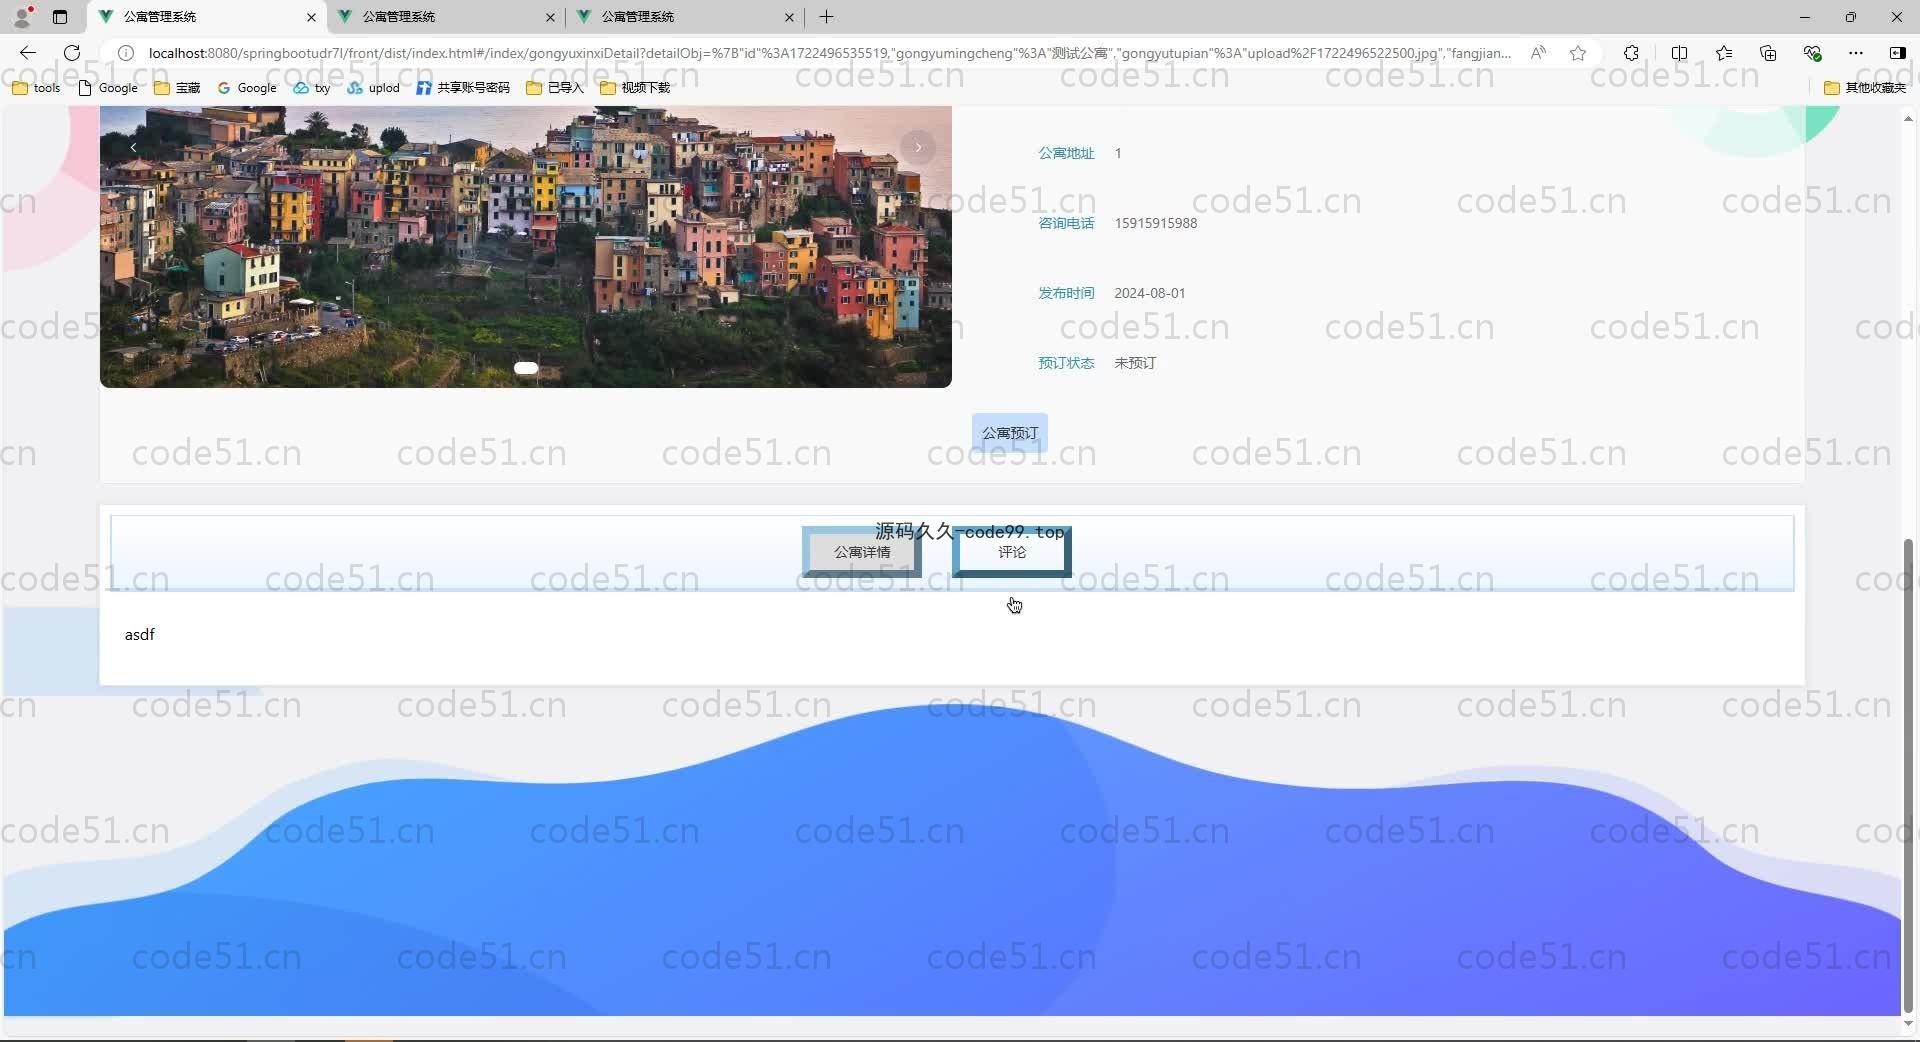The image size is (1920, 1042).
Task: Open the collections icon
Action: click(1768, 53)
